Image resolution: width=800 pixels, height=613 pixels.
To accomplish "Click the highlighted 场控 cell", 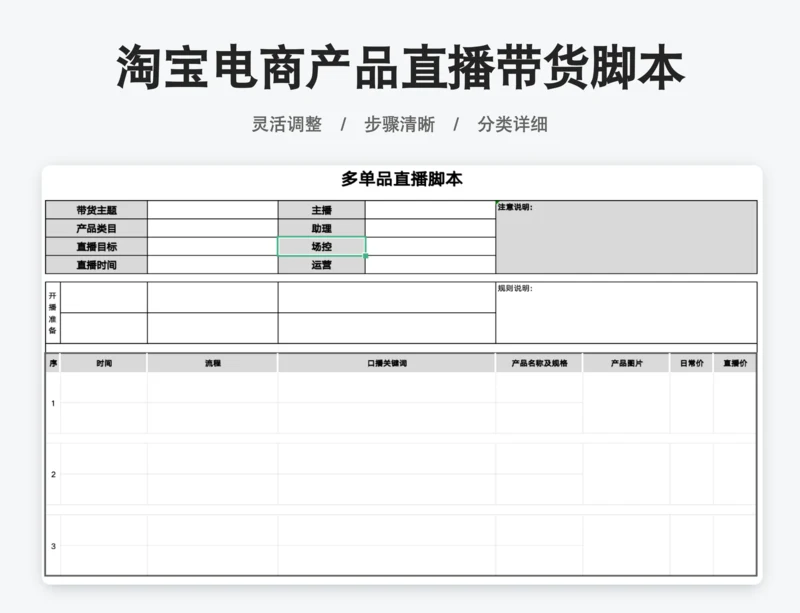I will [x=321, y=247].
